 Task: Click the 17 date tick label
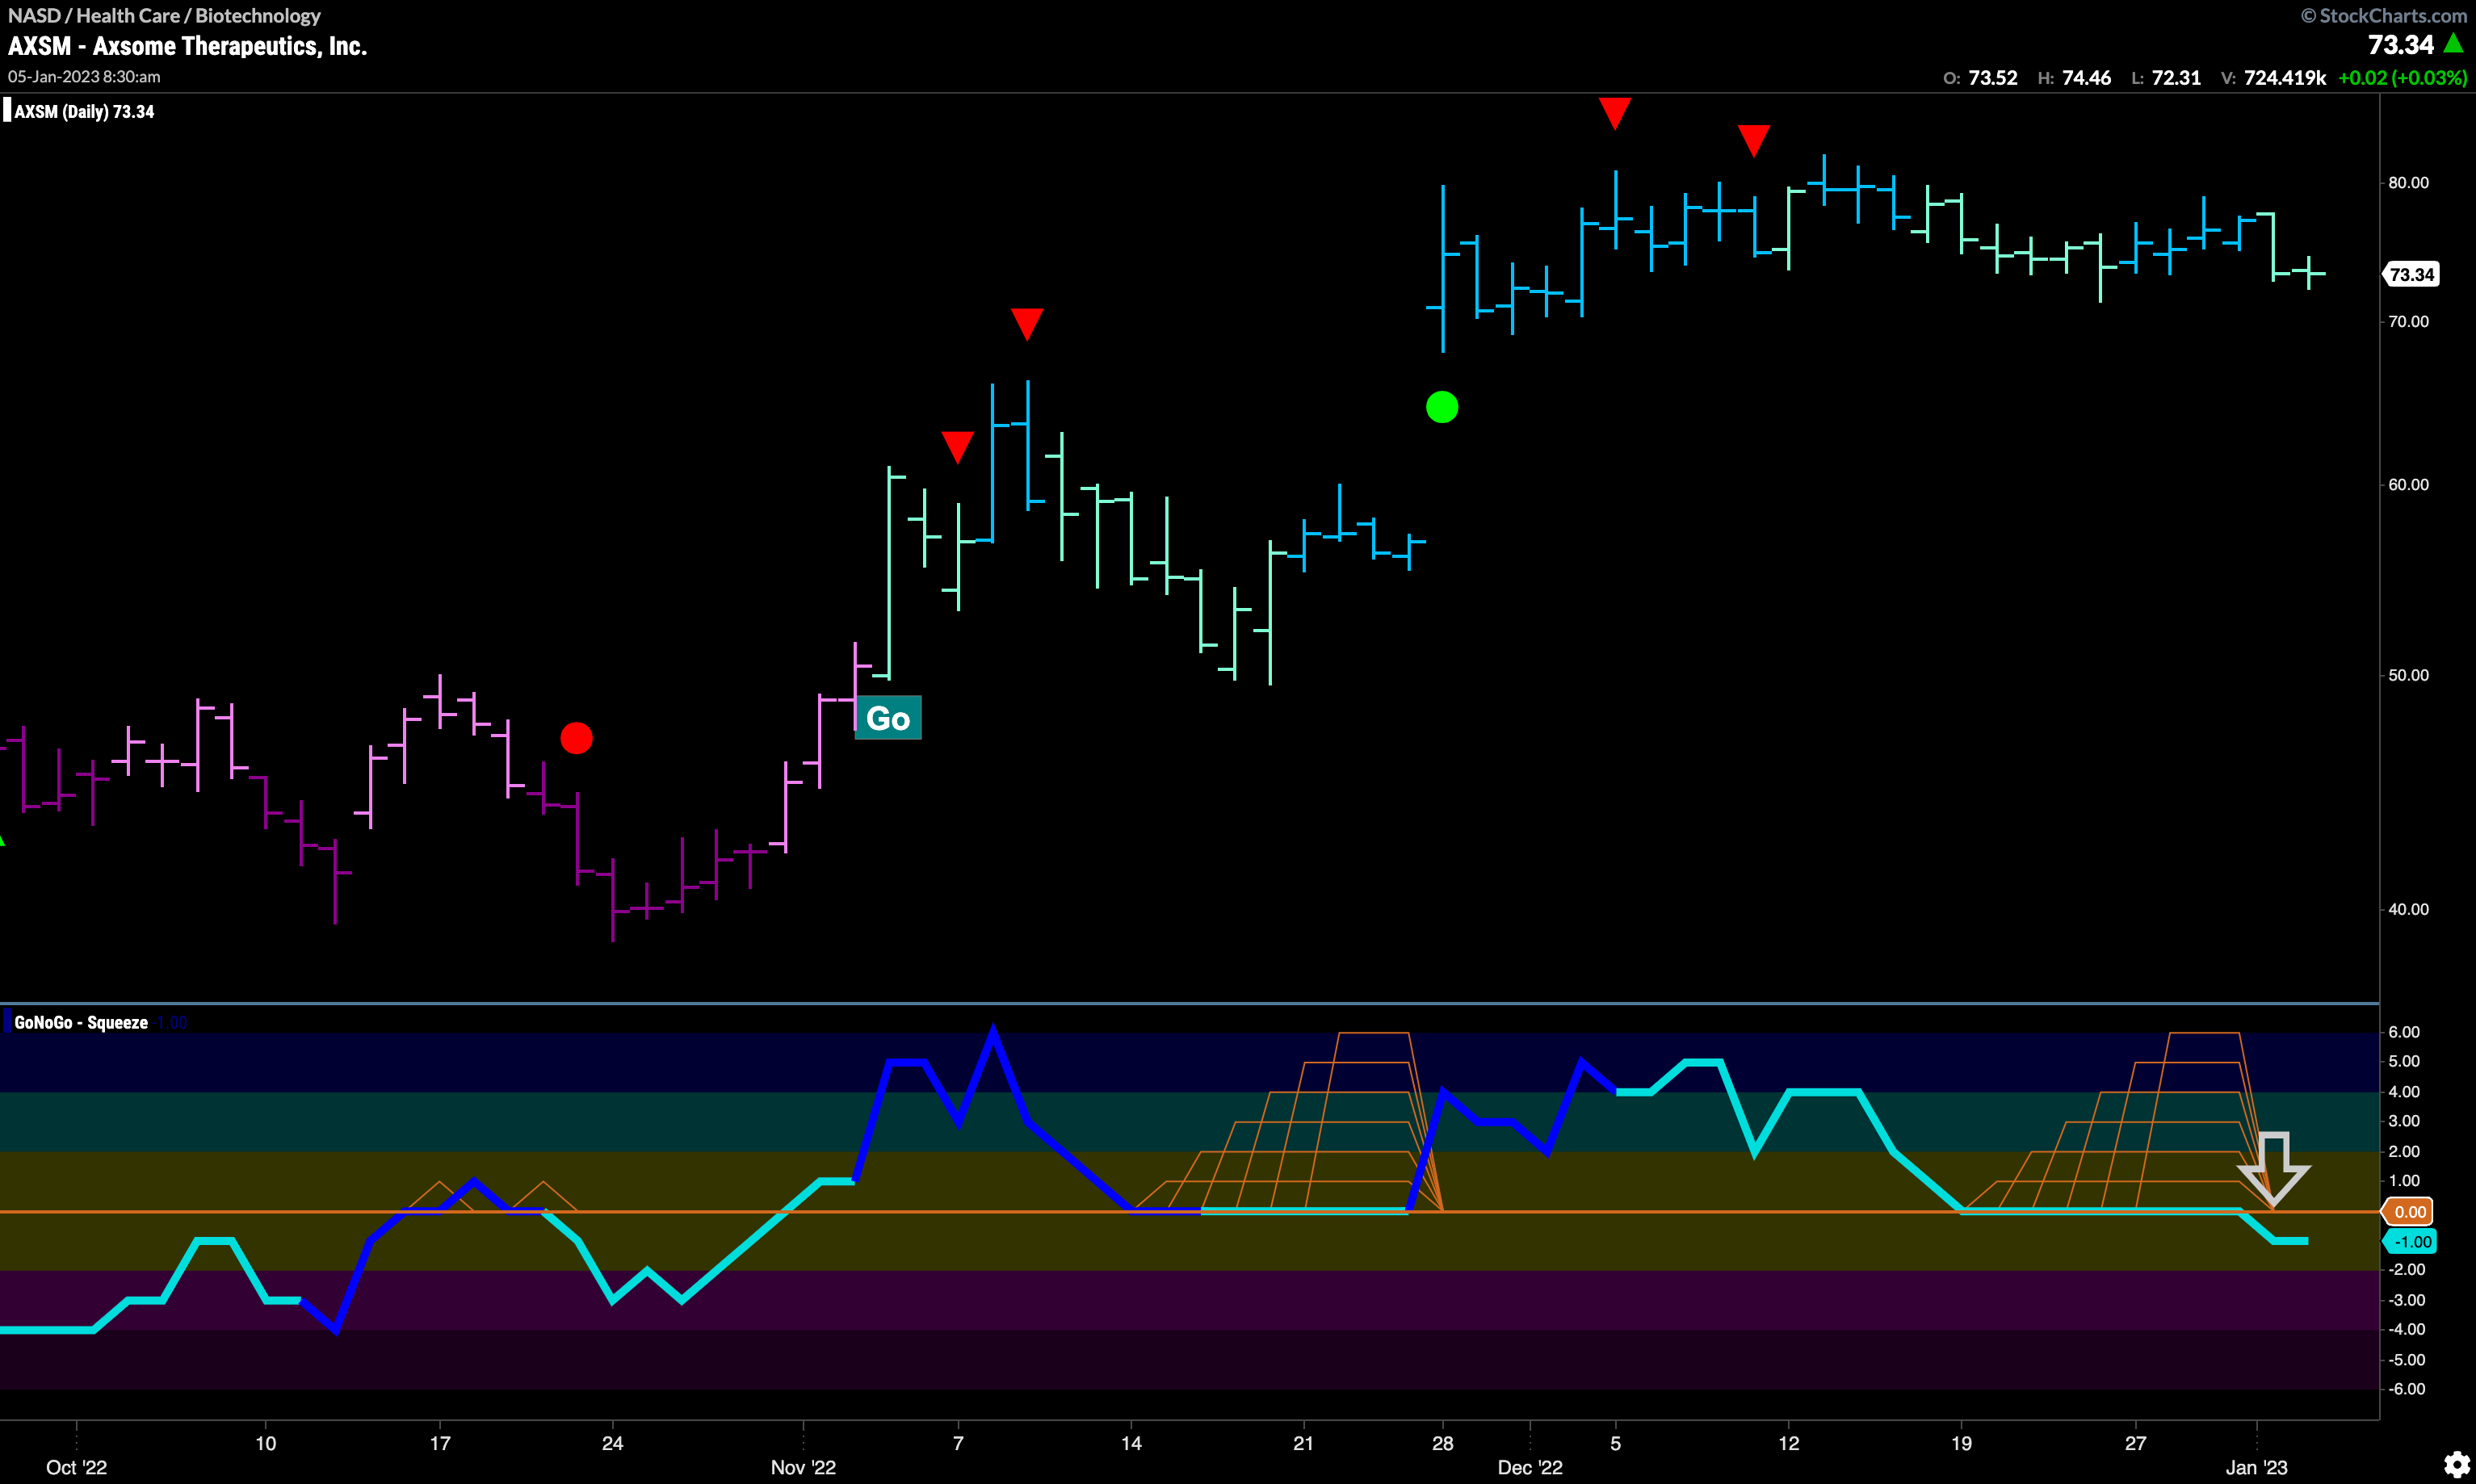click(x=440, y=1443)
